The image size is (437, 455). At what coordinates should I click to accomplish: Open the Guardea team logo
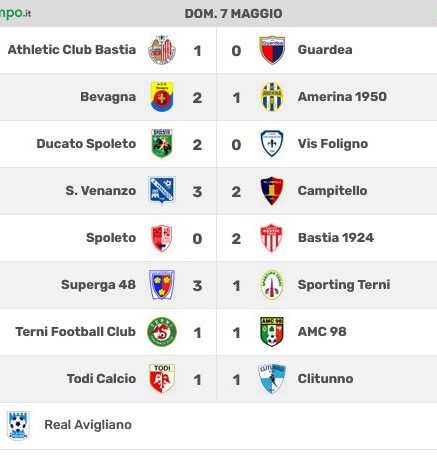click(272, 50)
